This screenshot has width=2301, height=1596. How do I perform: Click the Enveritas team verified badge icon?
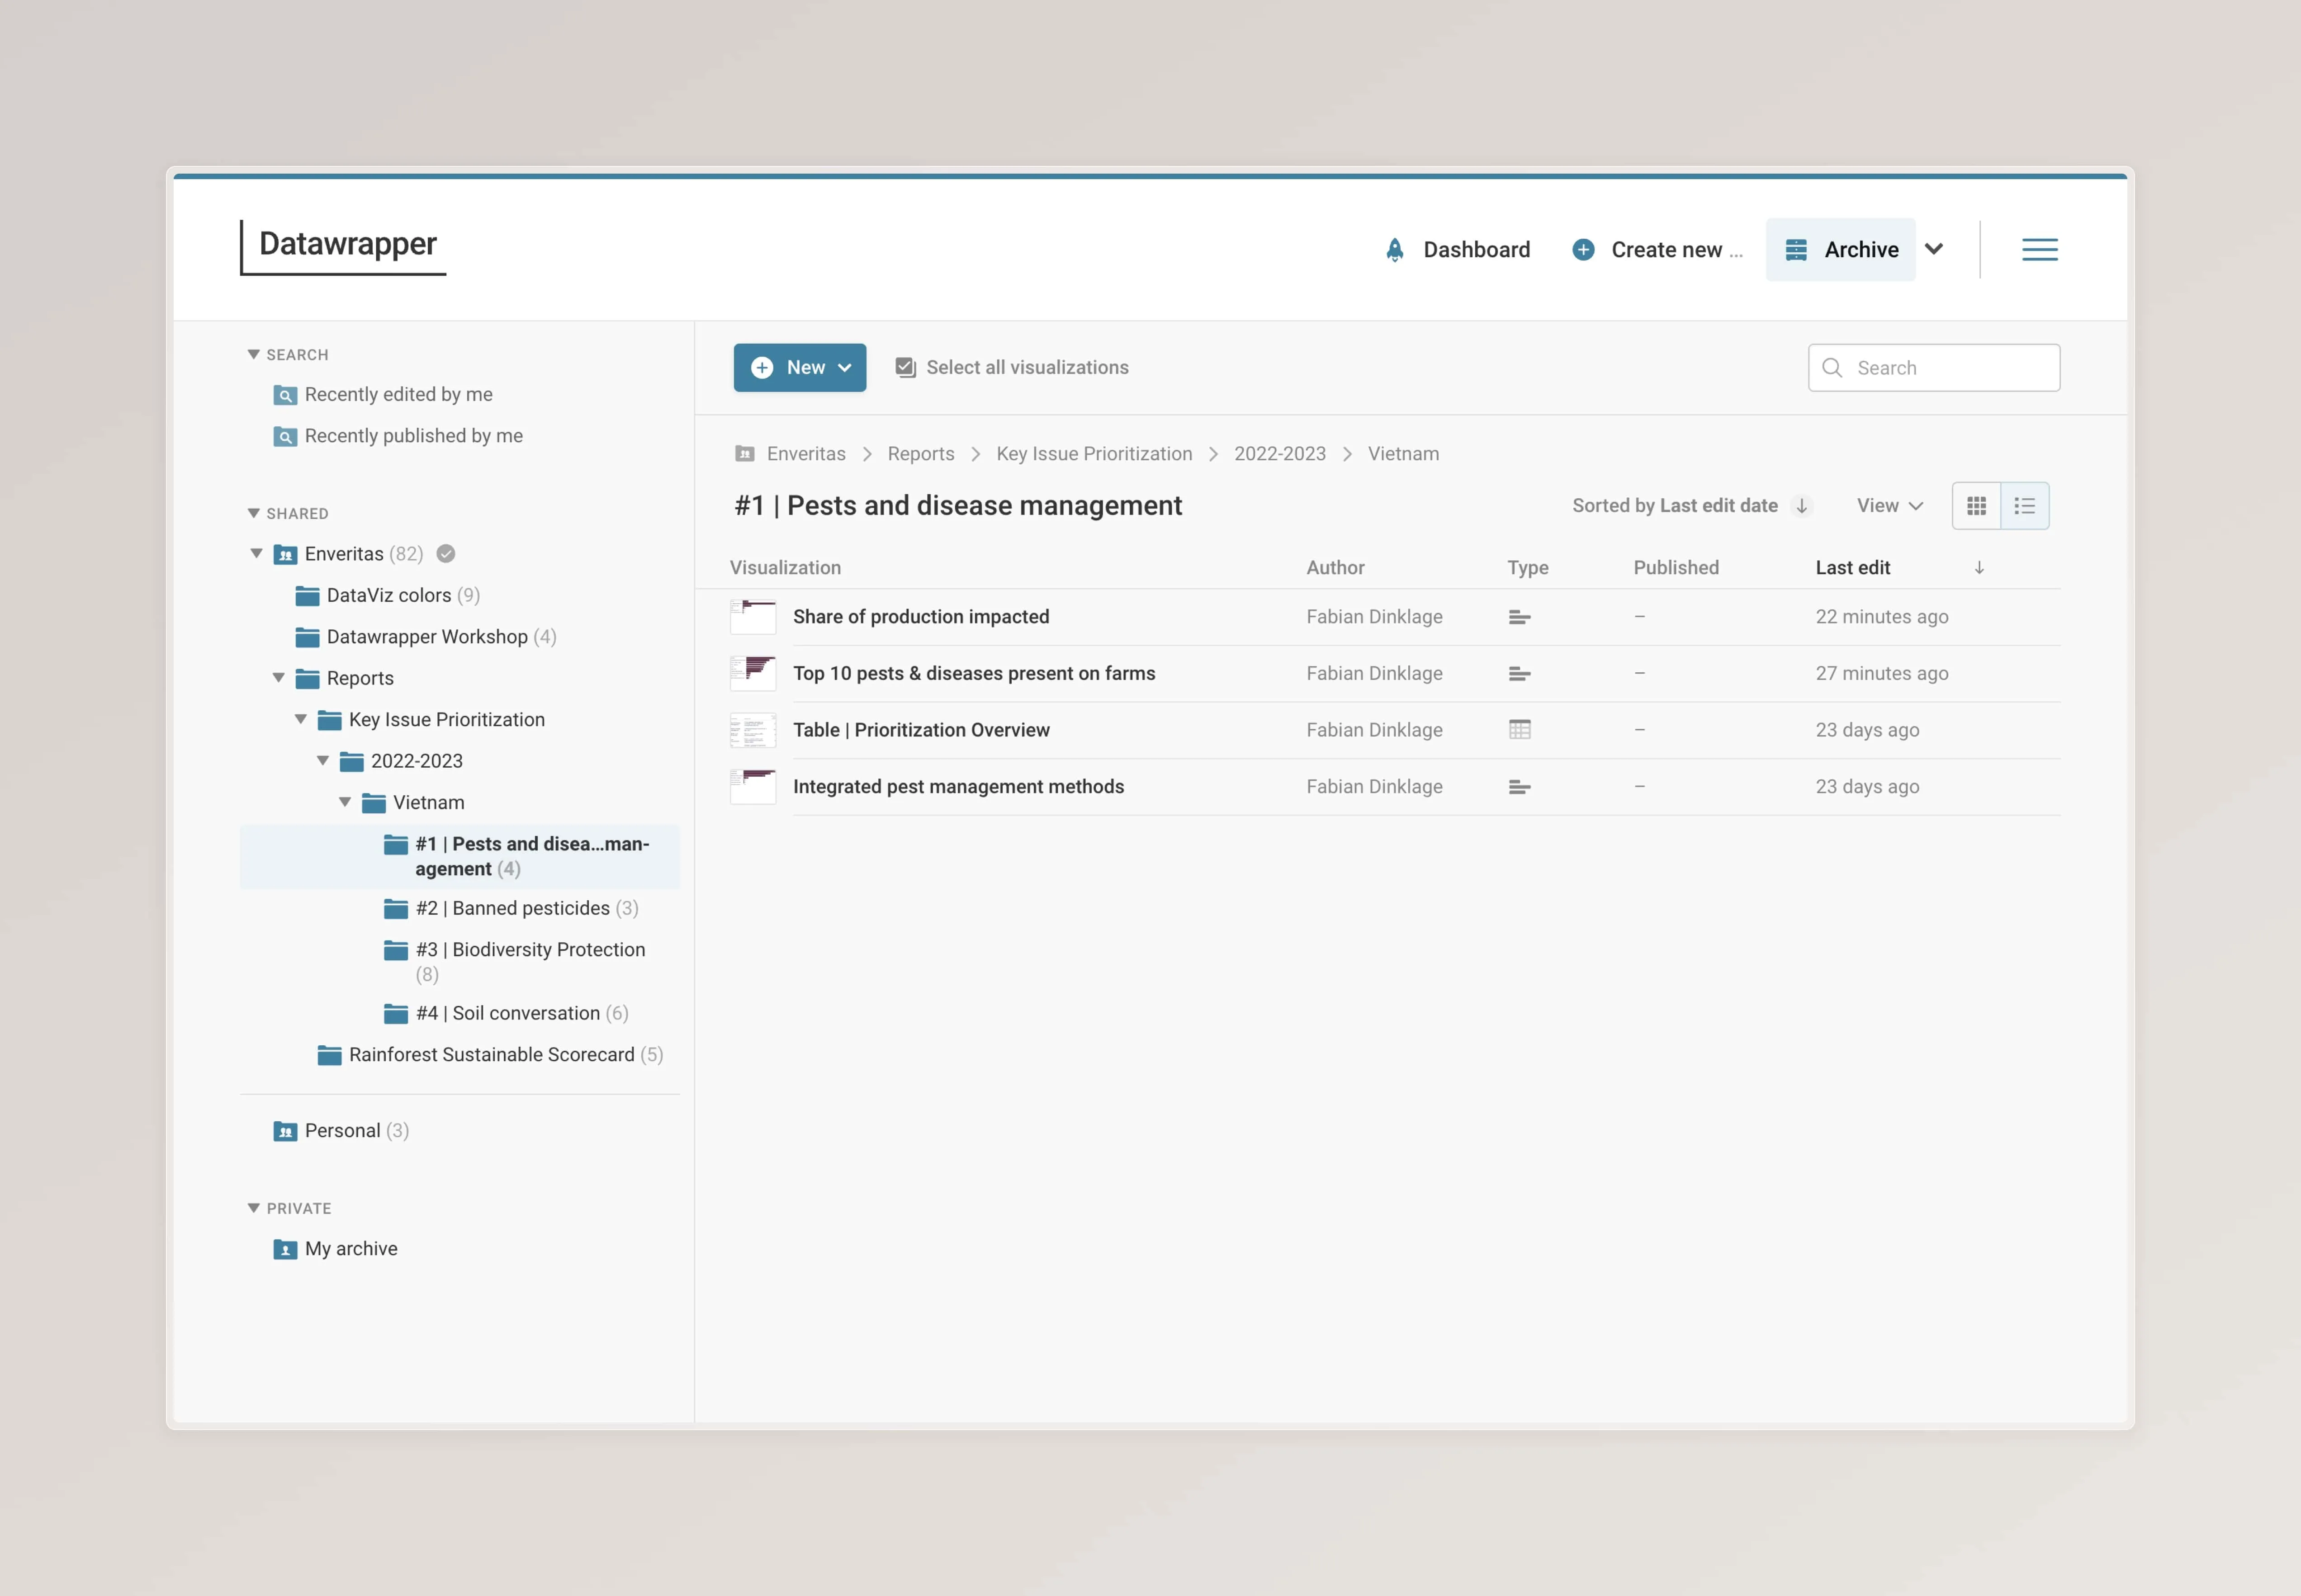pos(445,553)
